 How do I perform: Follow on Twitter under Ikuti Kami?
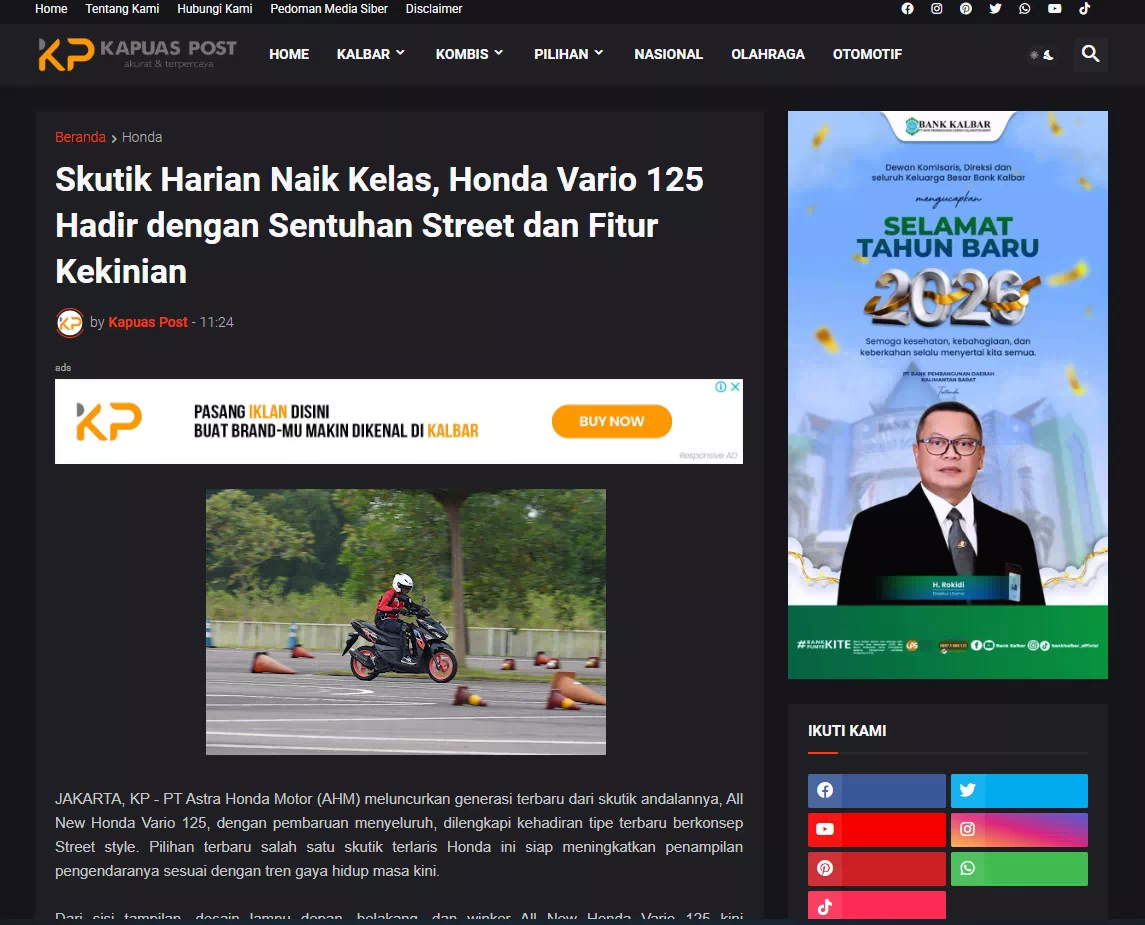(1019, 790)
